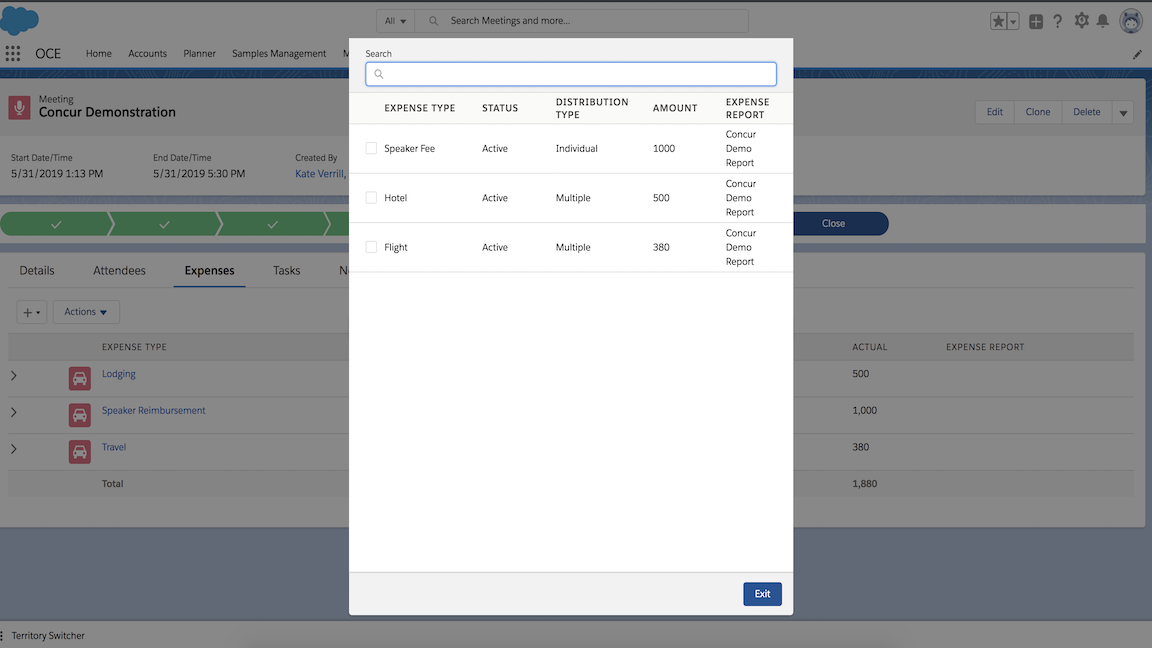Open the Actions dropdown menu
This screenshot has width=1152, height=648.
pyautogui.click(x=86, y=312)
